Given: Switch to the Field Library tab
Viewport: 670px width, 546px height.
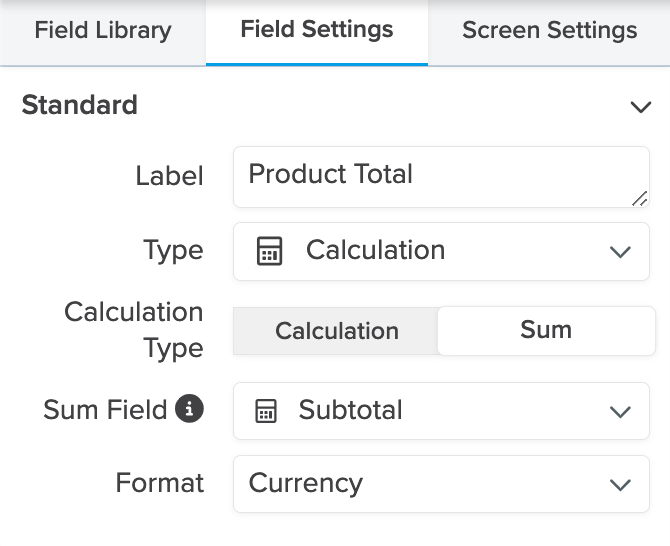Looking at the screenshot, I should tap(103, 31).
